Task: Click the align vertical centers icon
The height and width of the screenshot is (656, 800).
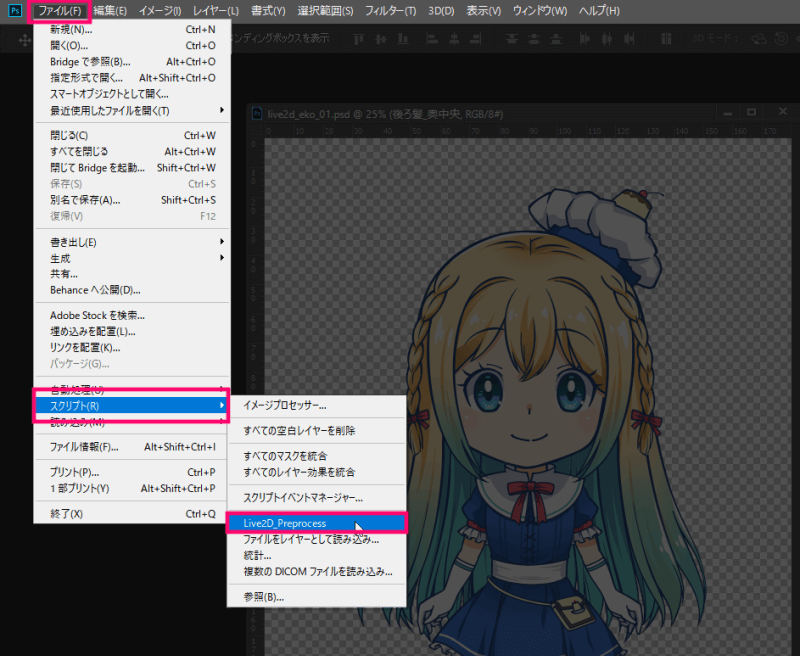Action: (381, 39)
